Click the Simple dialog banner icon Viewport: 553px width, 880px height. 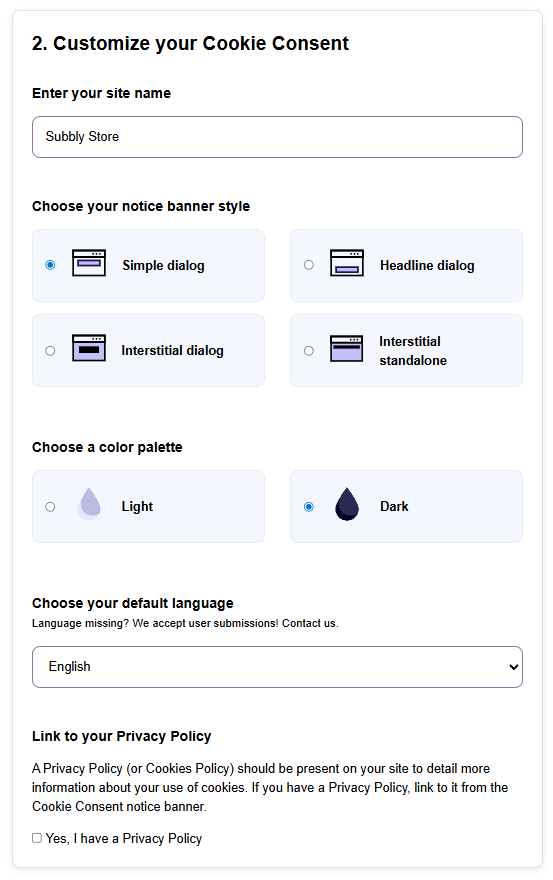coord(89,263)
